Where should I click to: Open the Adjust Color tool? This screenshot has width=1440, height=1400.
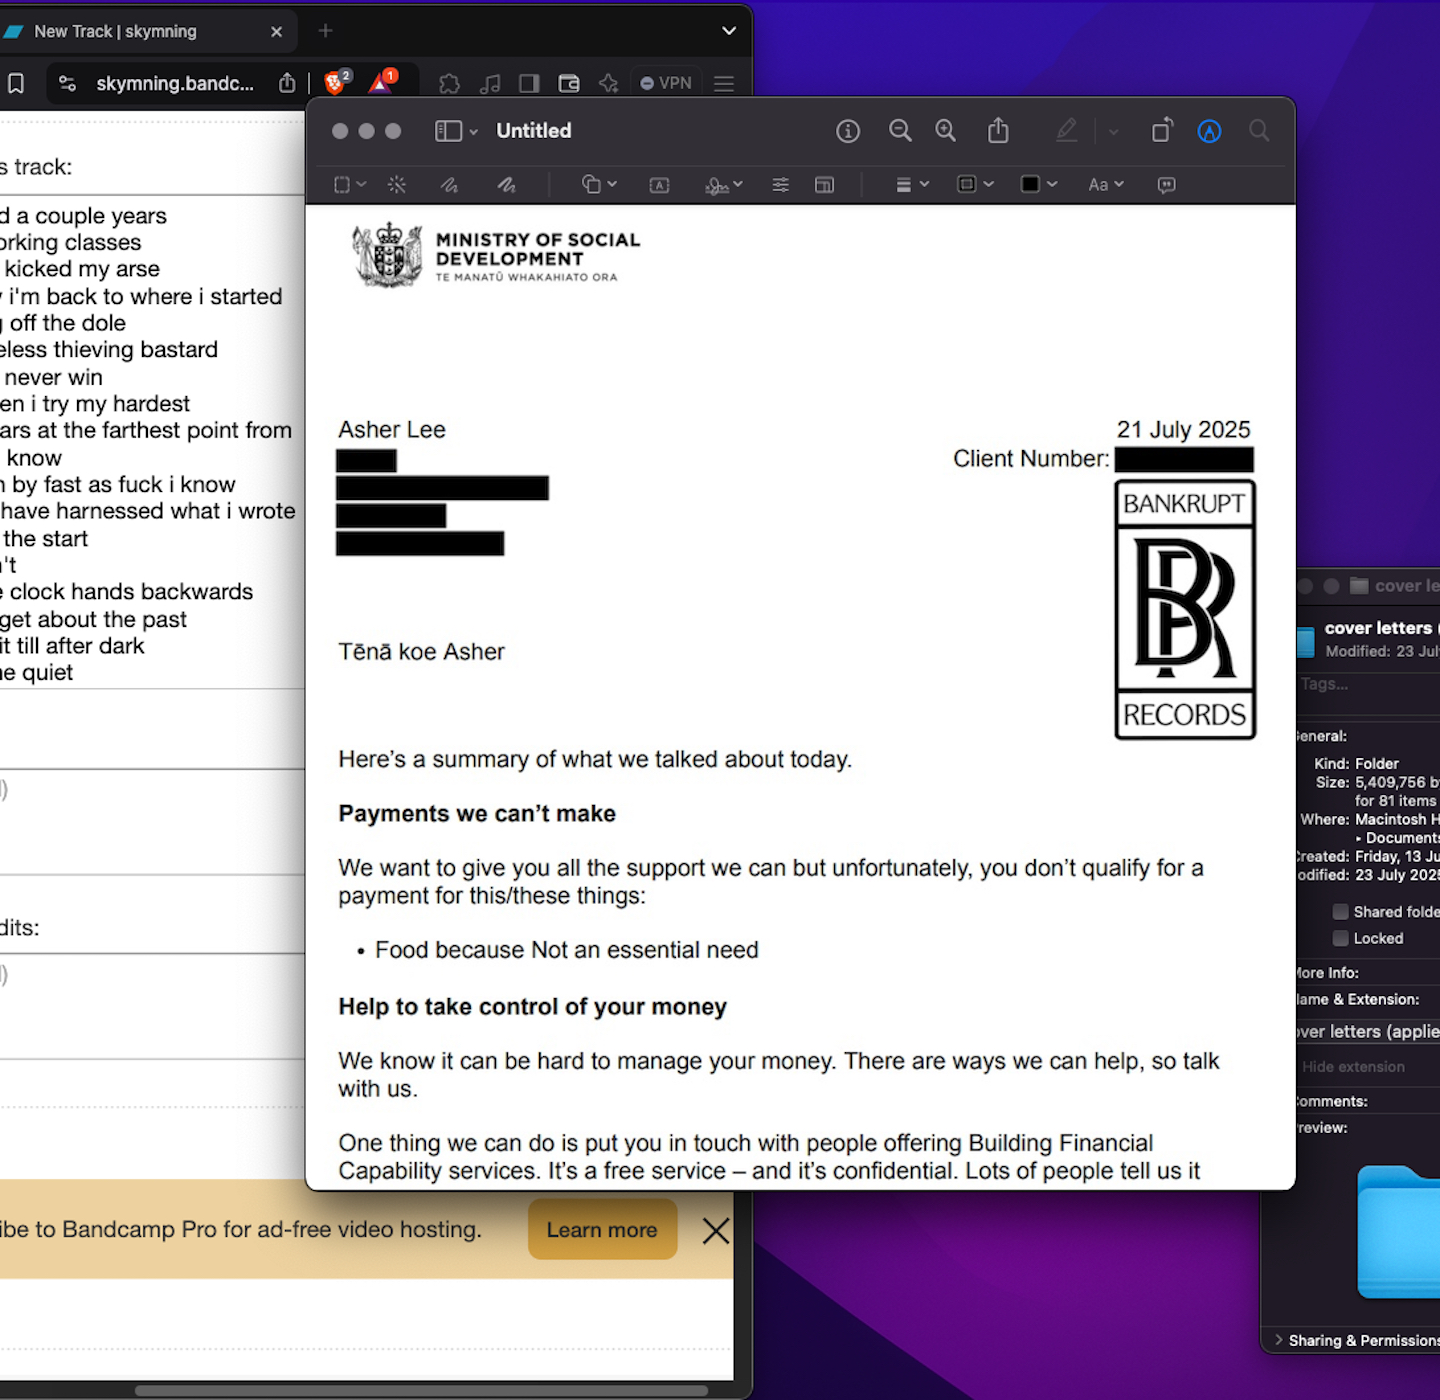780,185
